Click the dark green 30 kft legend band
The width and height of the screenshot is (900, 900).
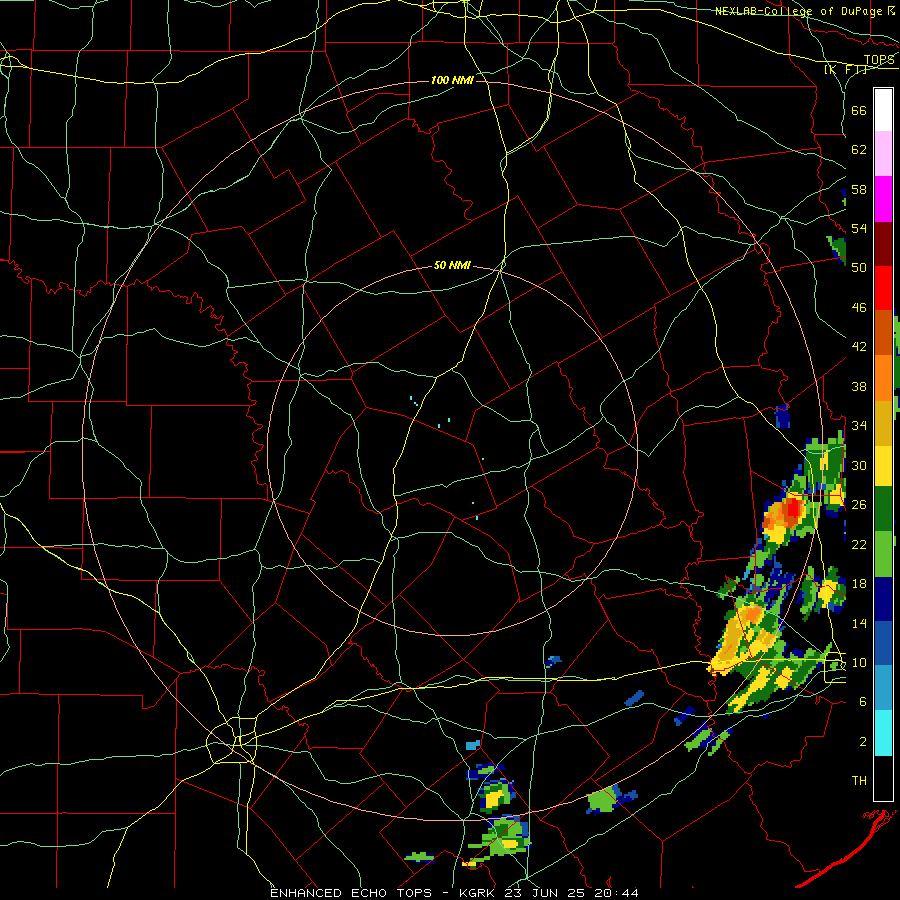(x=883, y=509)
